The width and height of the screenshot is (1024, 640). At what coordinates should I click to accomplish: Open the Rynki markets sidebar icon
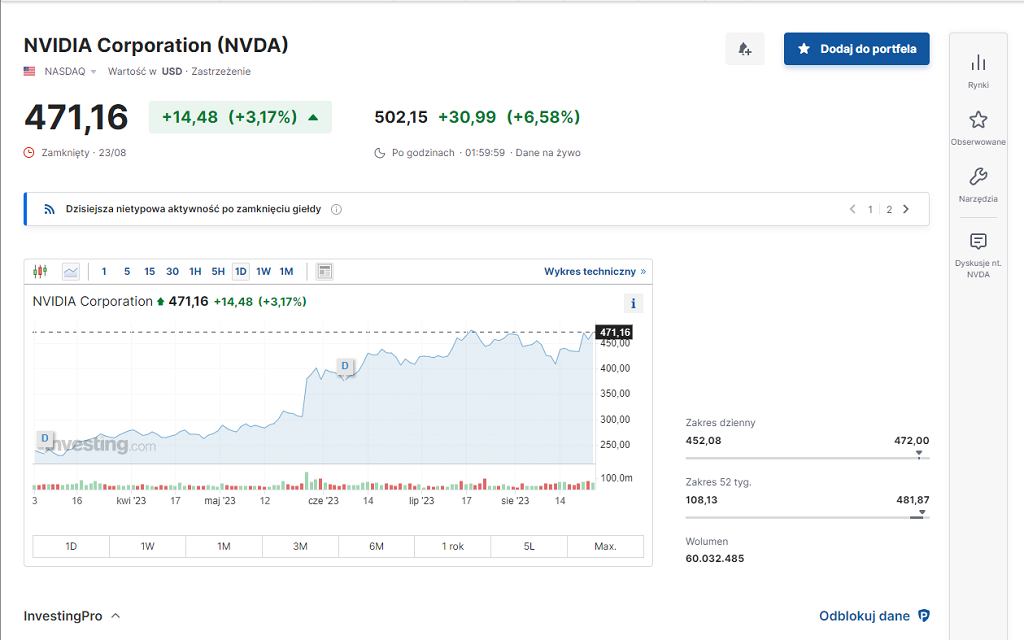pyautogui.click(x=978, y=63)
